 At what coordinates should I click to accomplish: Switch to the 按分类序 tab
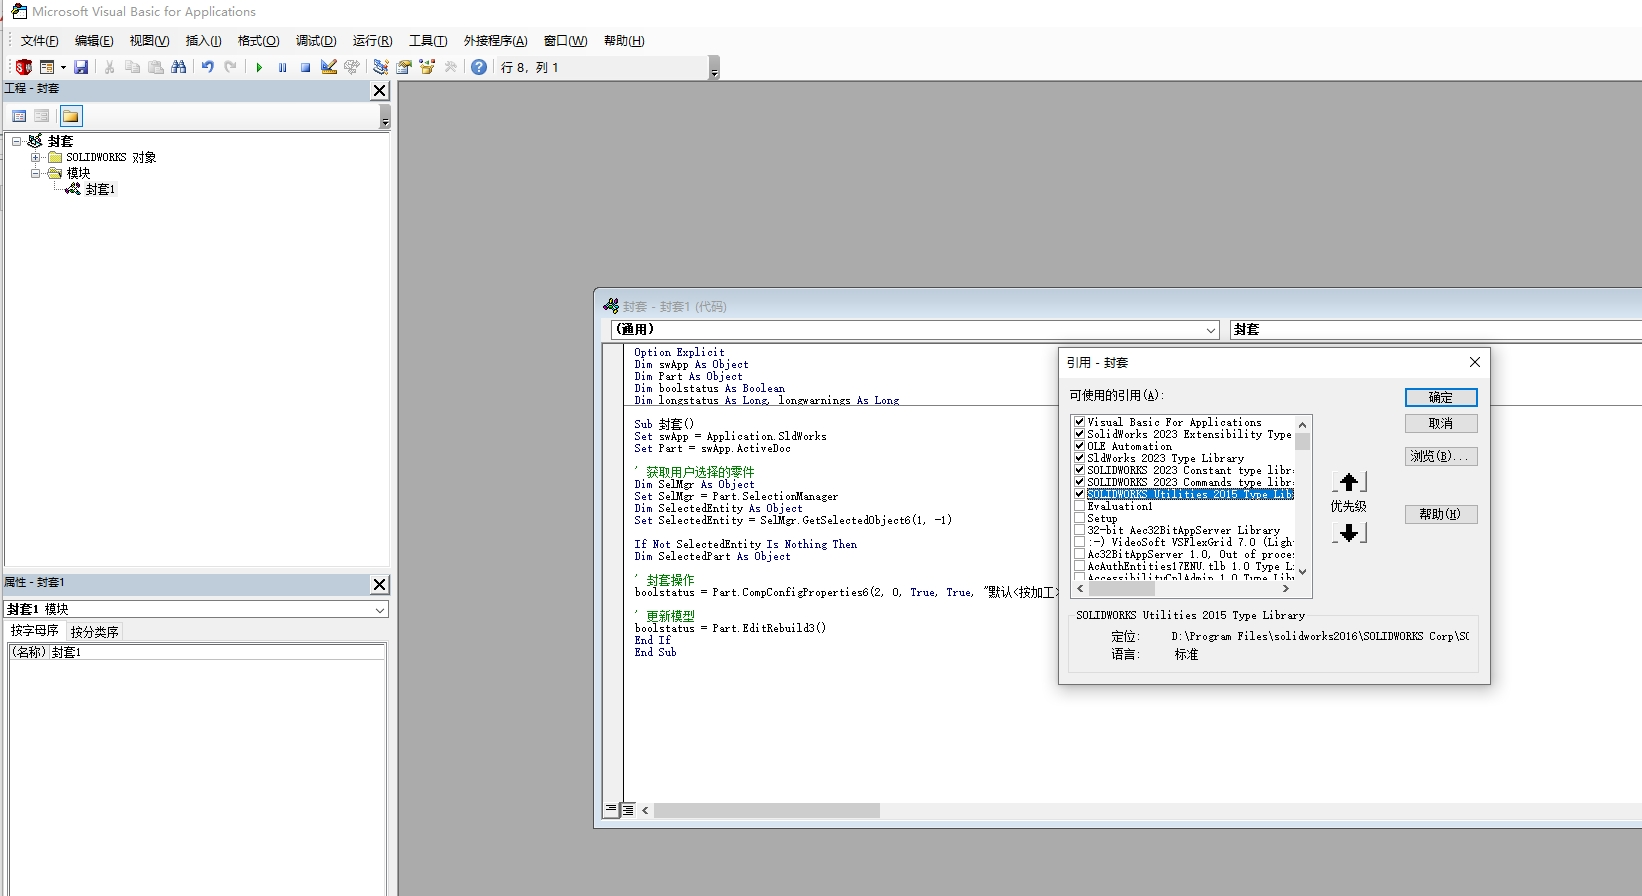click(x=95, y=632)
